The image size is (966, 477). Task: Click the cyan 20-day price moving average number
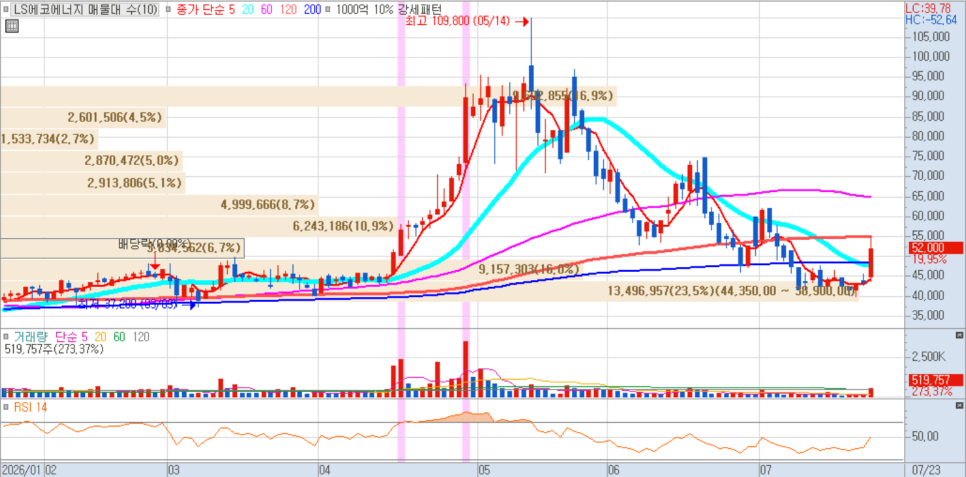tap(248, 9)
